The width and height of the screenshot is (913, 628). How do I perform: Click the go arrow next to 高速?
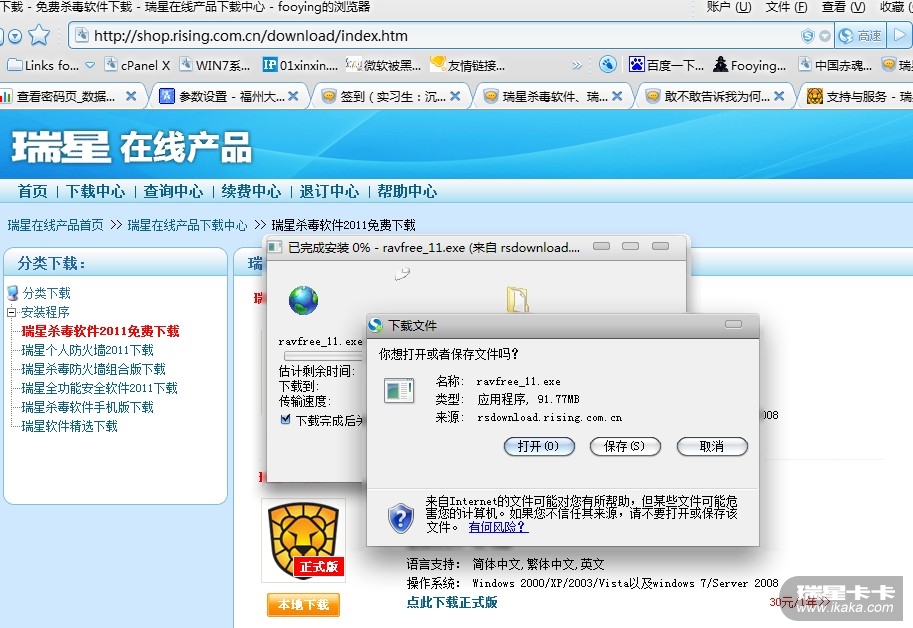[900, 36]
